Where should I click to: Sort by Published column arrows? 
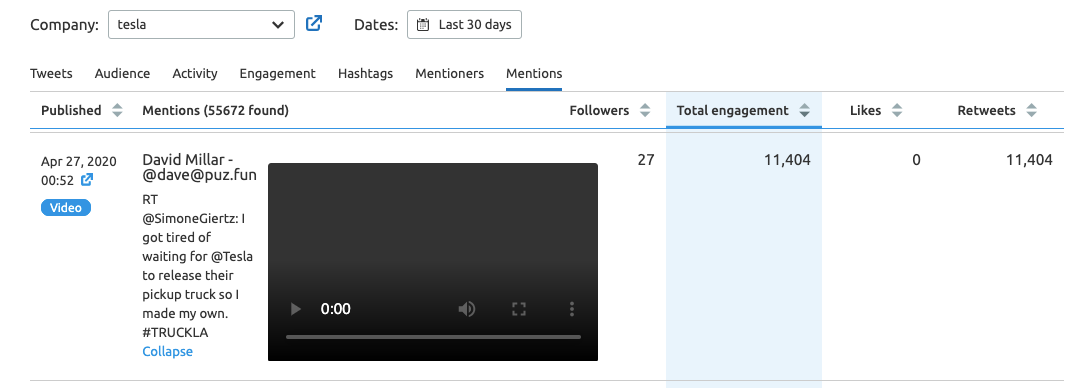coord(117,111)
